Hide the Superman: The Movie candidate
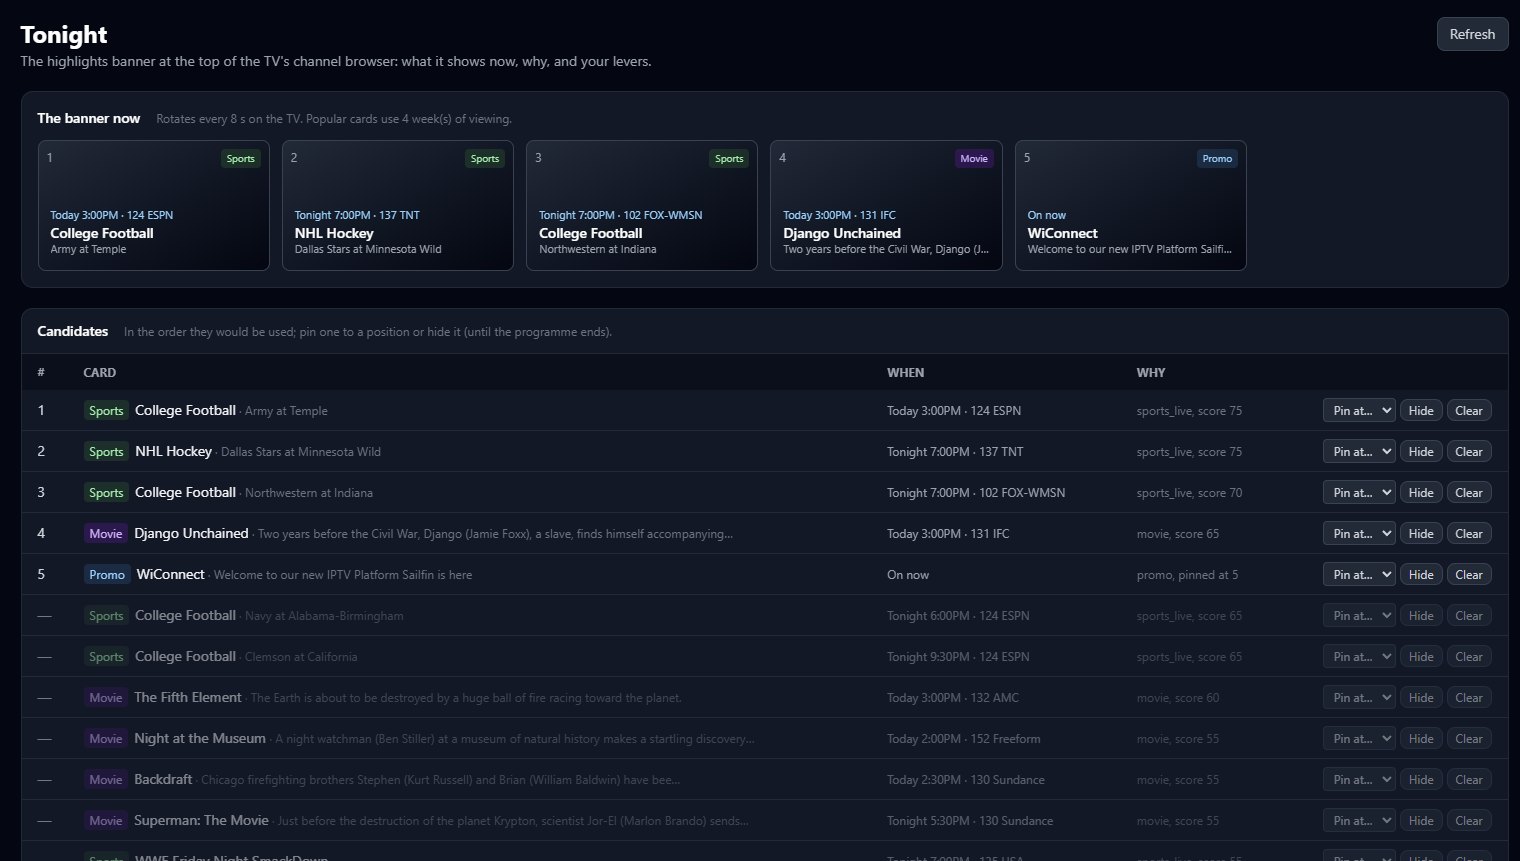Viewport: 1520px width, 861px height. 1421,821
